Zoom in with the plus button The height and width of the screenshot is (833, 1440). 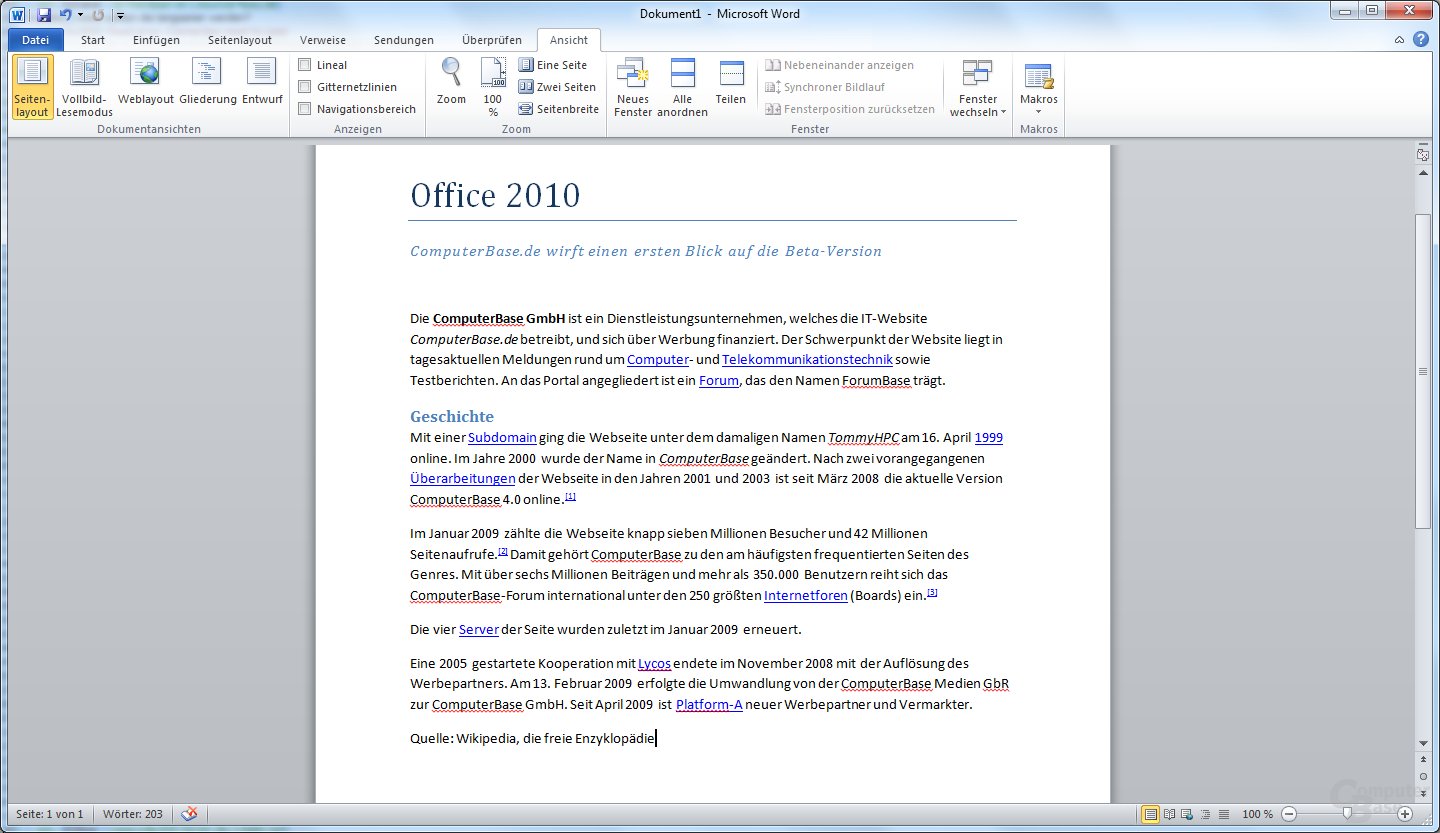(x=1405, y=814)
